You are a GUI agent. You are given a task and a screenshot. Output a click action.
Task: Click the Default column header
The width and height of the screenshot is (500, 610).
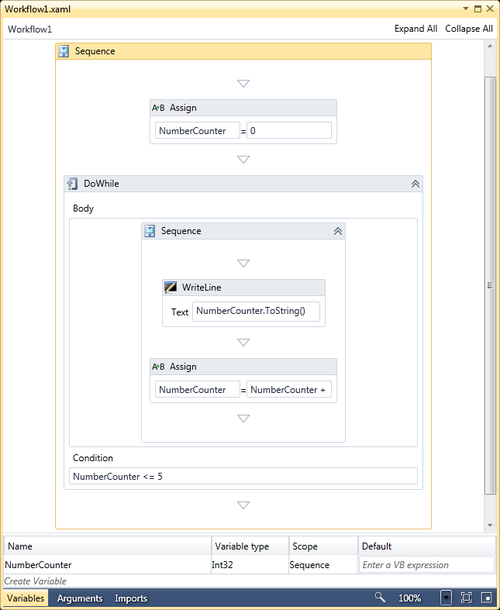(426, 546)
